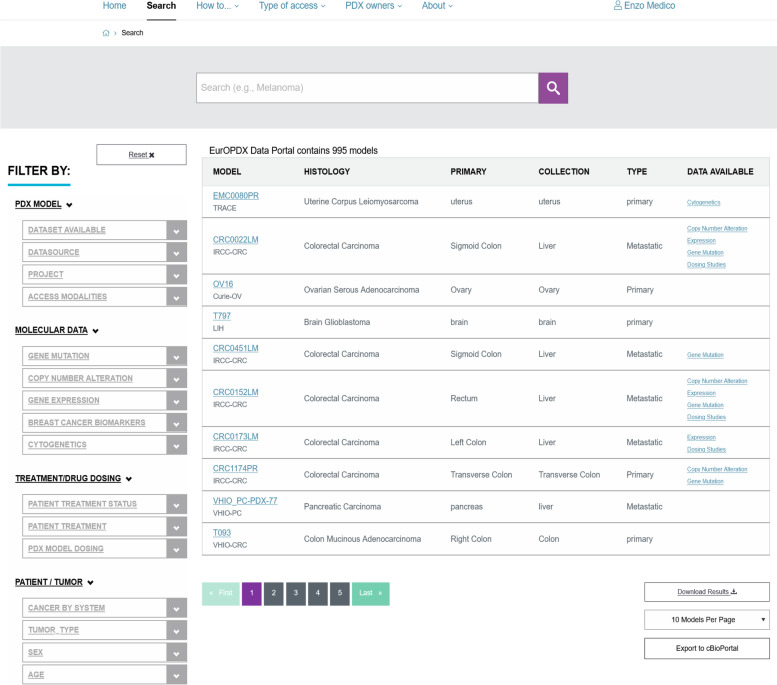Expand the CANCER BY SYSTEM dropdown
The height and width of the screenshot is (685, 777).
[x=105, y=608]
